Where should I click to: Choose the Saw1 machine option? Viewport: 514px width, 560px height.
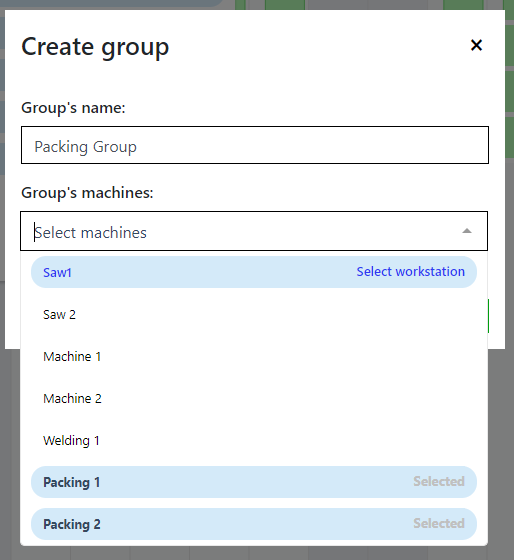[x=254, y=272]
